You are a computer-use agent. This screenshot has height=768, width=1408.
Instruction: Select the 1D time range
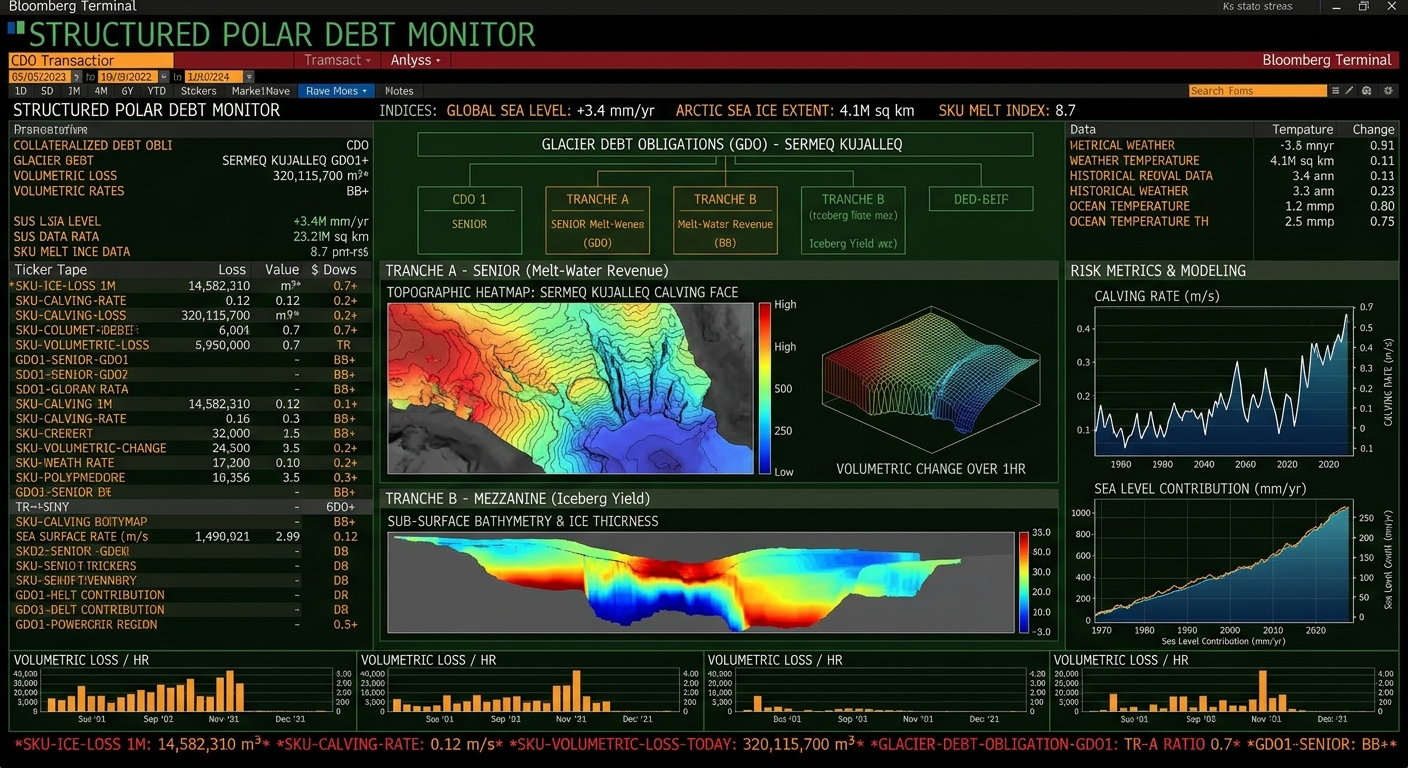(21, 91)
